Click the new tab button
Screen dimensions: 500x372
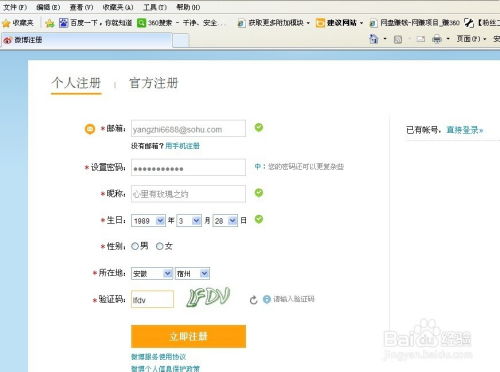click(x=181, y=41)
